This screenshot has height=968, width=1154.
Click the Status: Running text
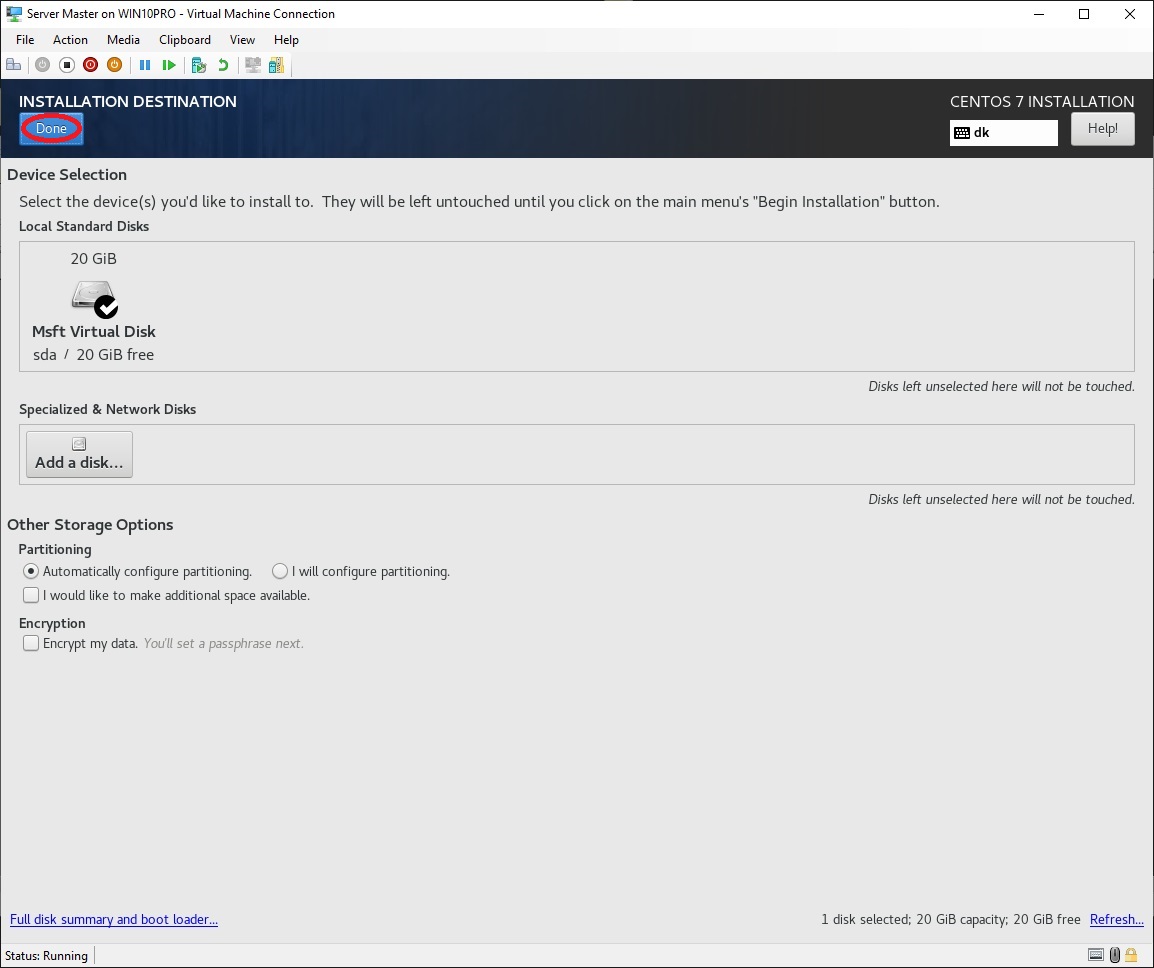46,955
